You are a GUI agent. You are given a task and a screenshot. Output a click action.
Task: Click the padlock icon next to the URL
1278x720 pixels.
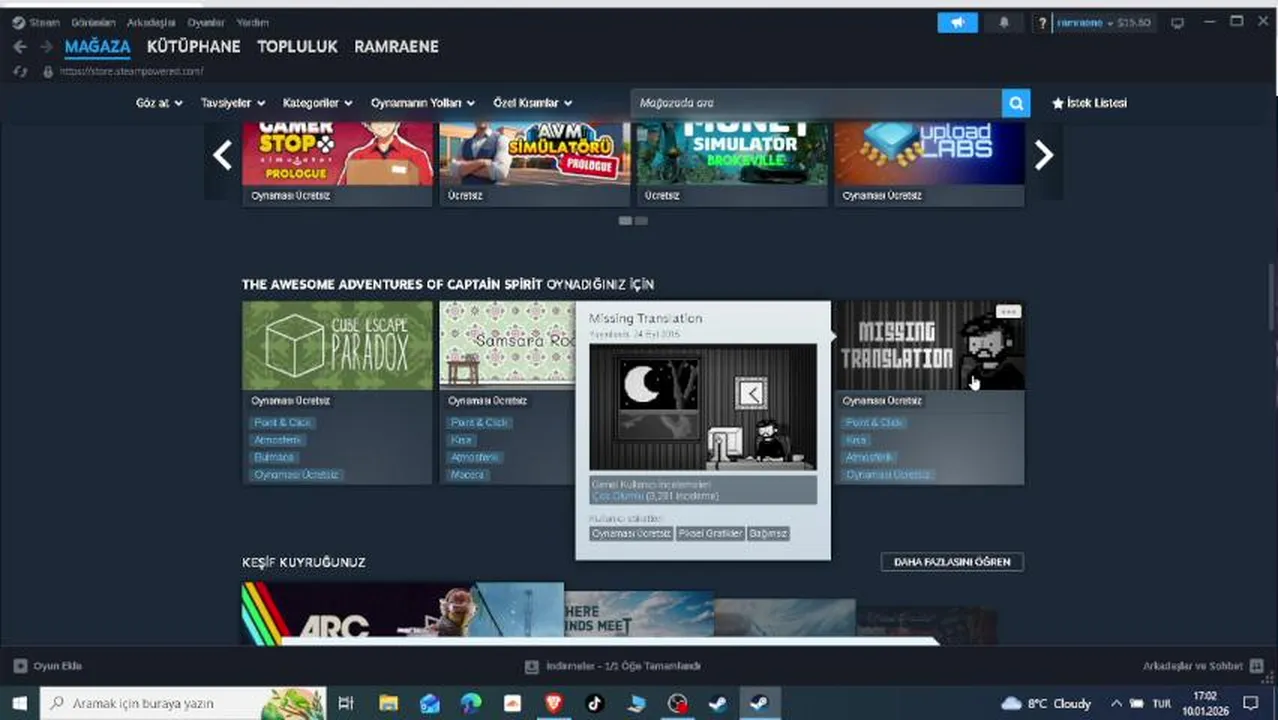(x=47, y=72)
